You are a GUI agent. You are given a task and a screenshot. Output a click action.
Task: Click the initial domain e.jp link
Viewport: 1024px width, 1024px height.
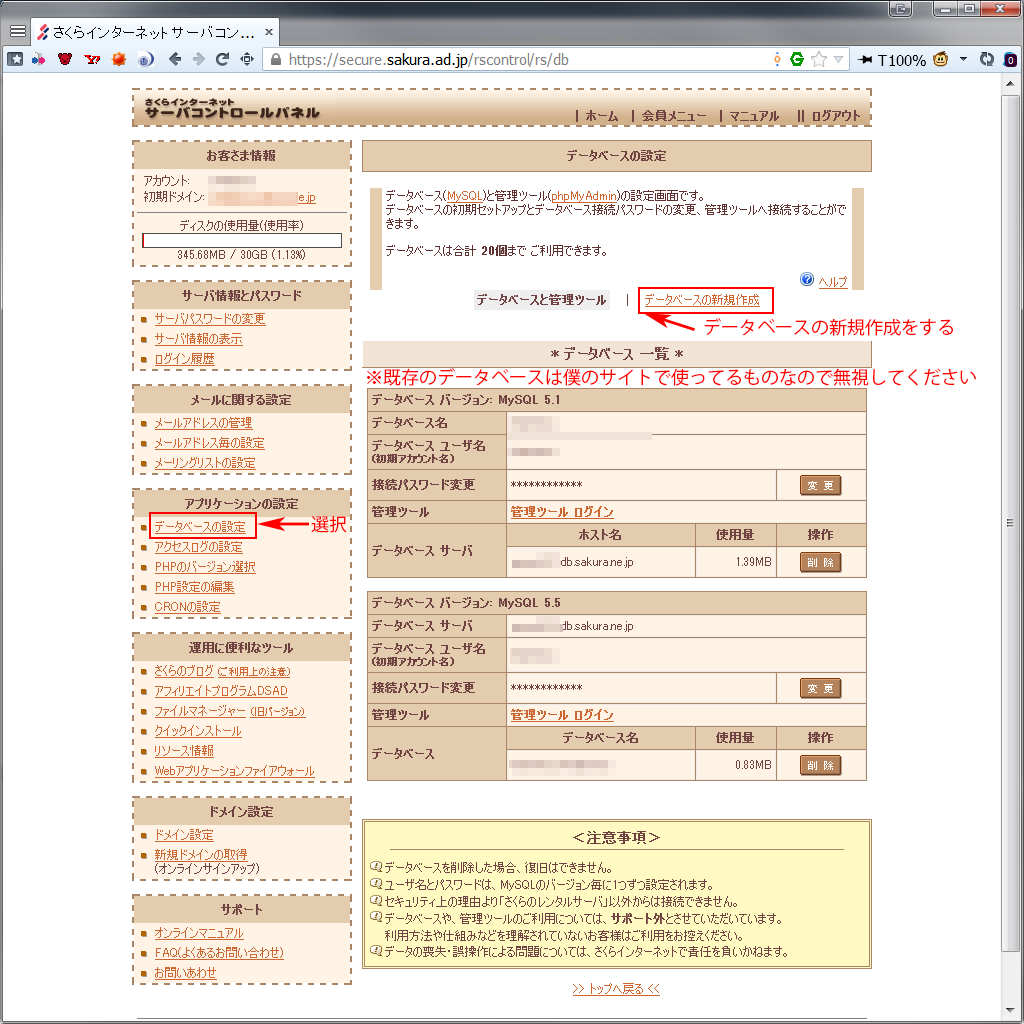(307, 197)
